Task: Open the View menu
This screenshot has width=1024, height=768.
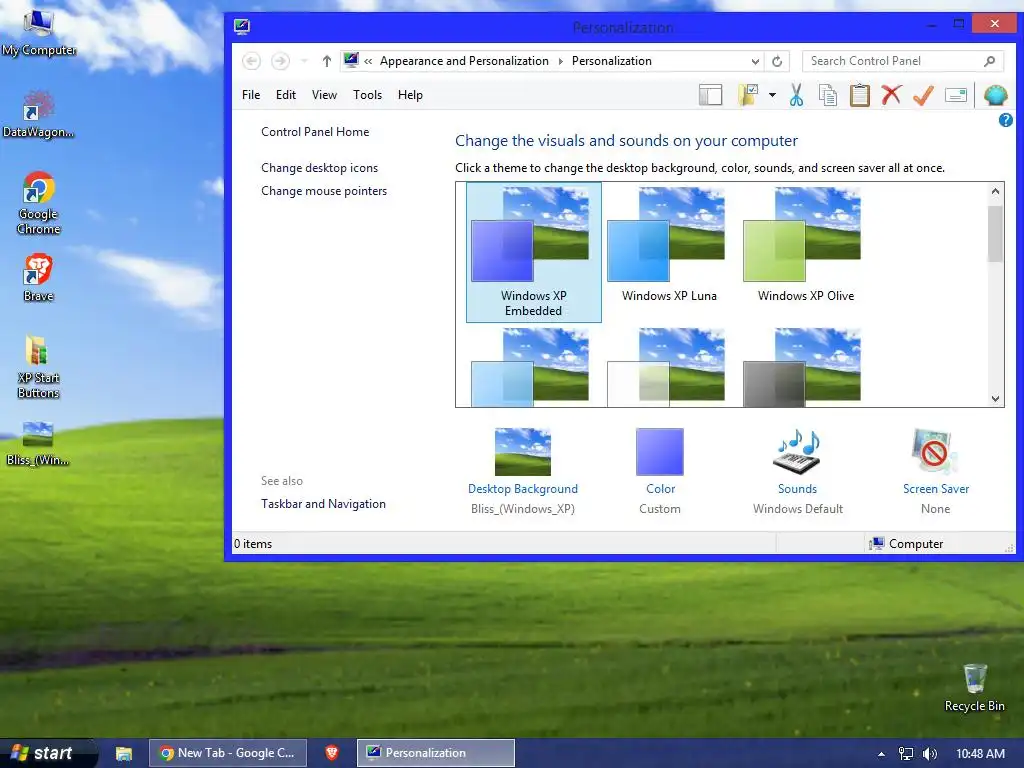Action: coord(324,95)
